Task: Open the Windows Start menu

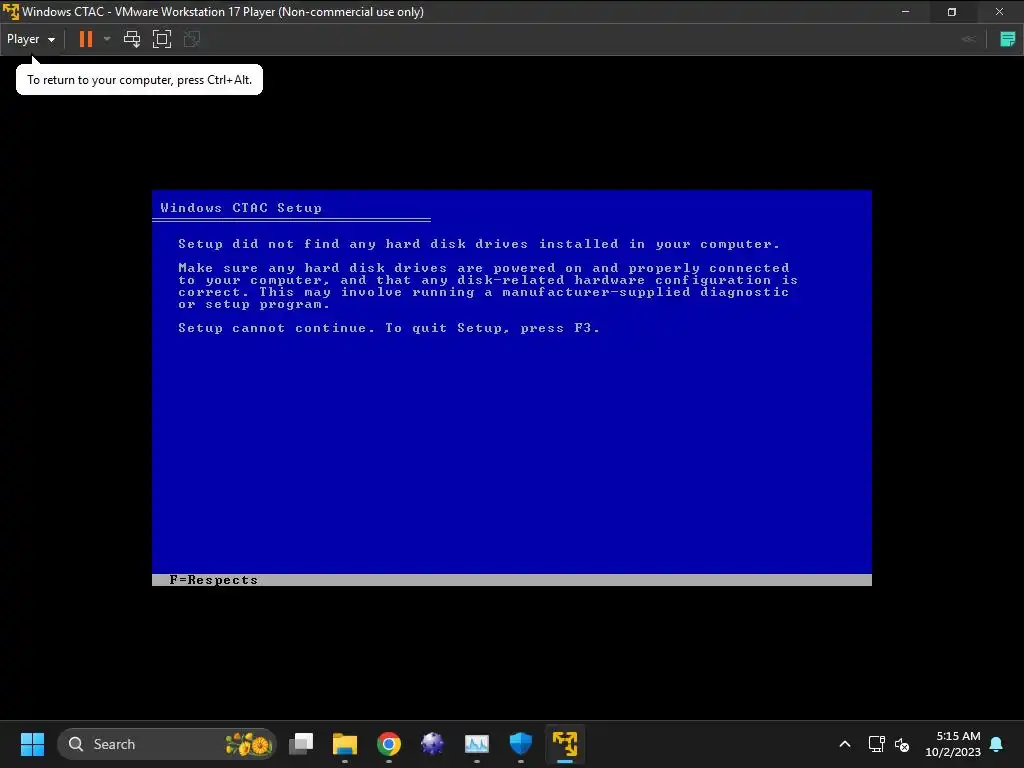Action: pyautogui.click(x=32, y=744)
